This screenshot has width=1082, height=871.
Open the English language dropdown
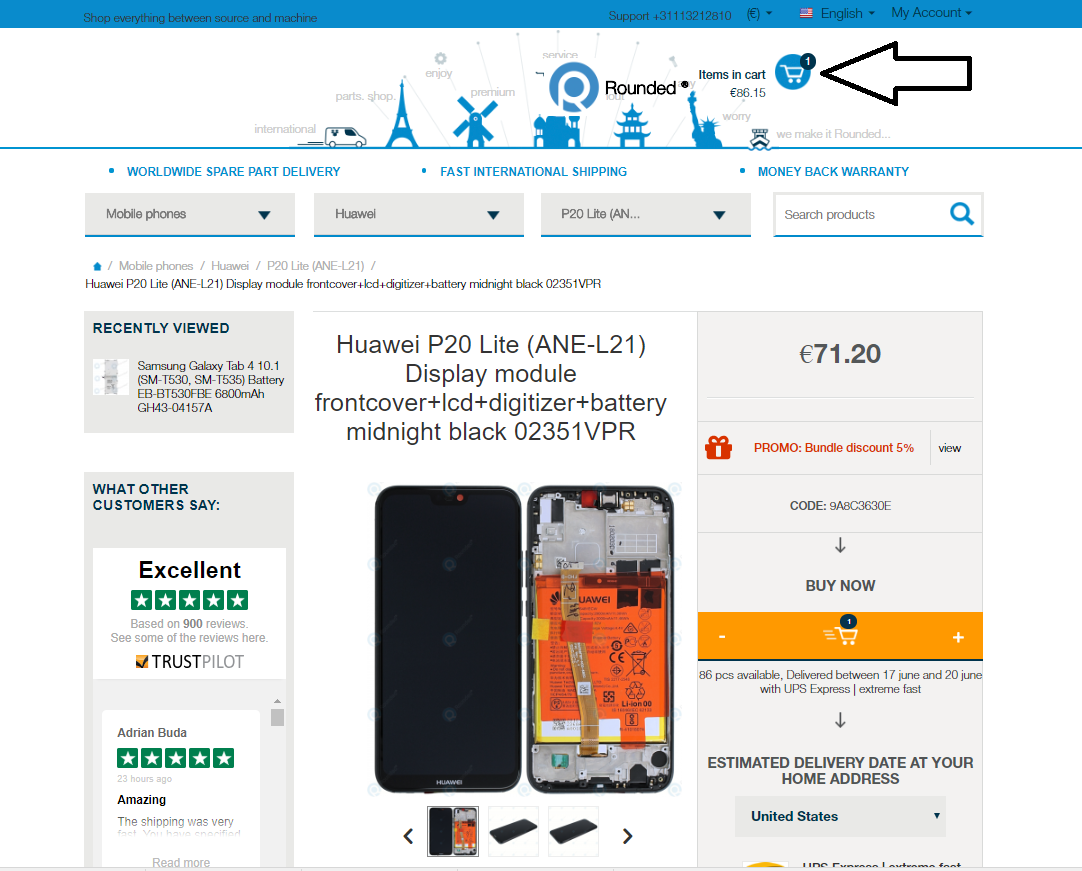click(847, 13)
